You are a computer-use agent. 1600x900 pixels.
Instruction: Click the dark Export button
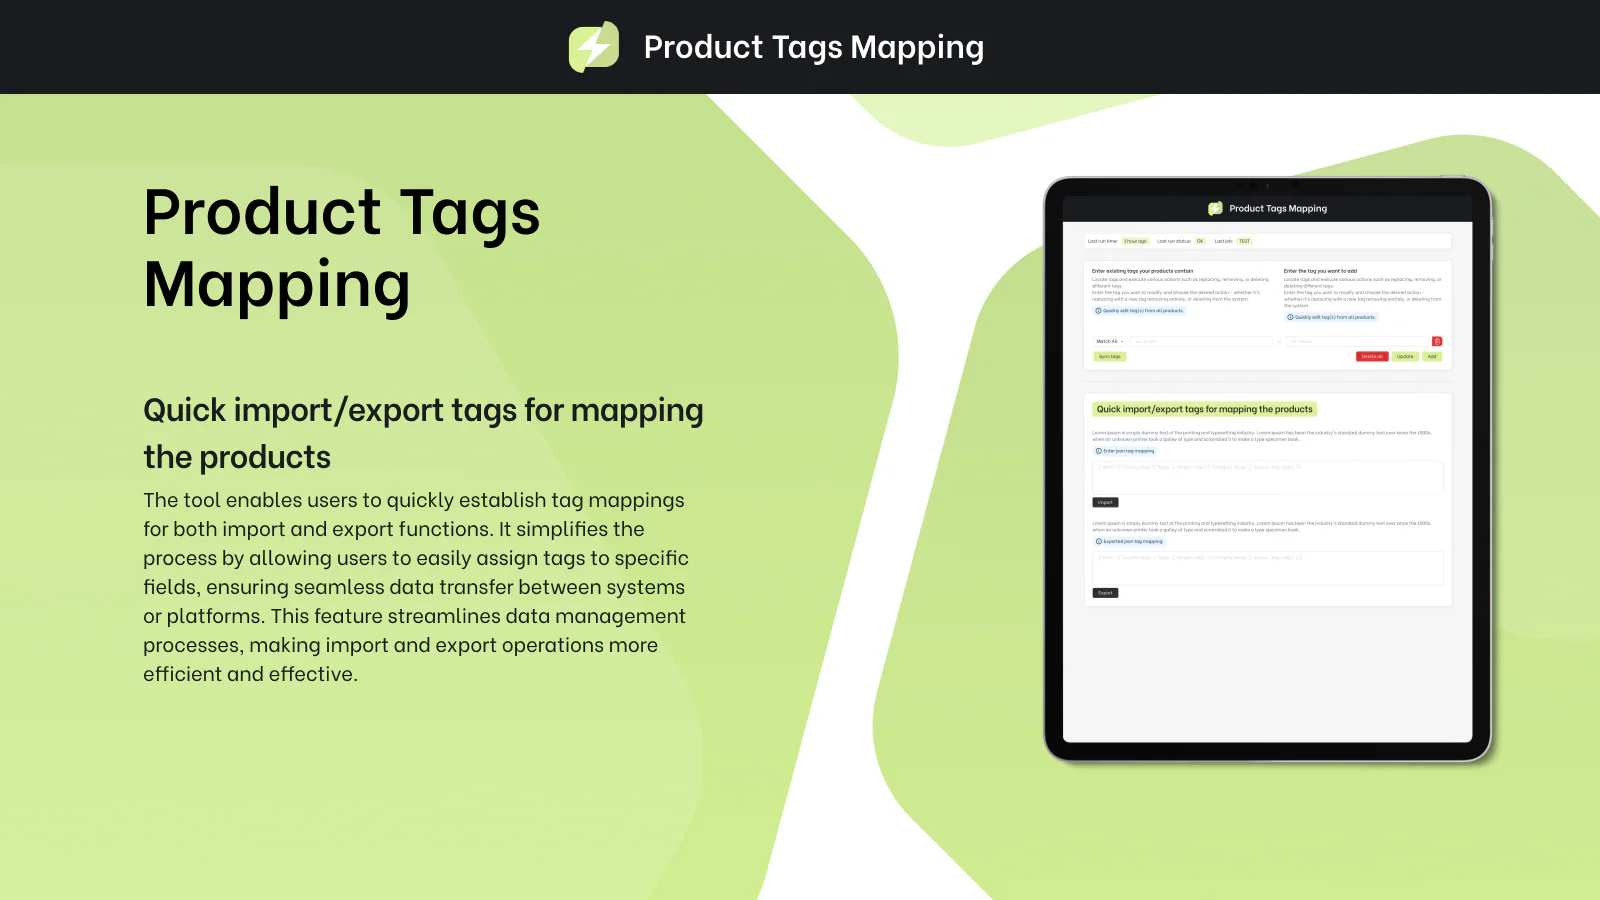(1105, 593)
